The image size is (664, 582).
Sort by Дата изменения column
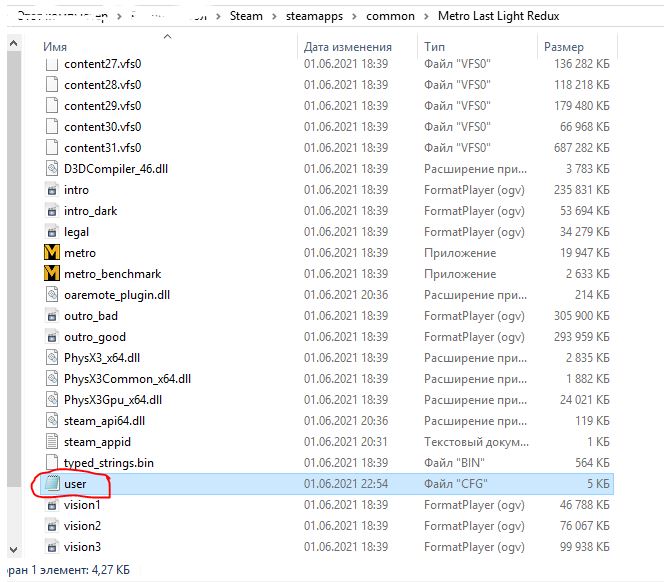point(347,47)
